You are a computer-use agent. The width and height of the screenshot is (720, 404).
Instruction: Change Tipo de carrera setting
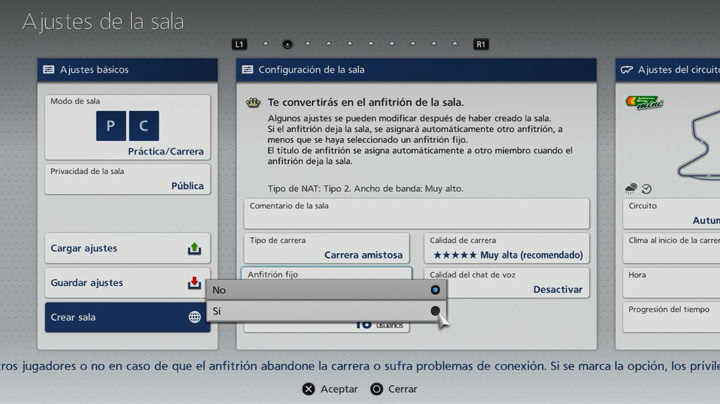(327, 248)
